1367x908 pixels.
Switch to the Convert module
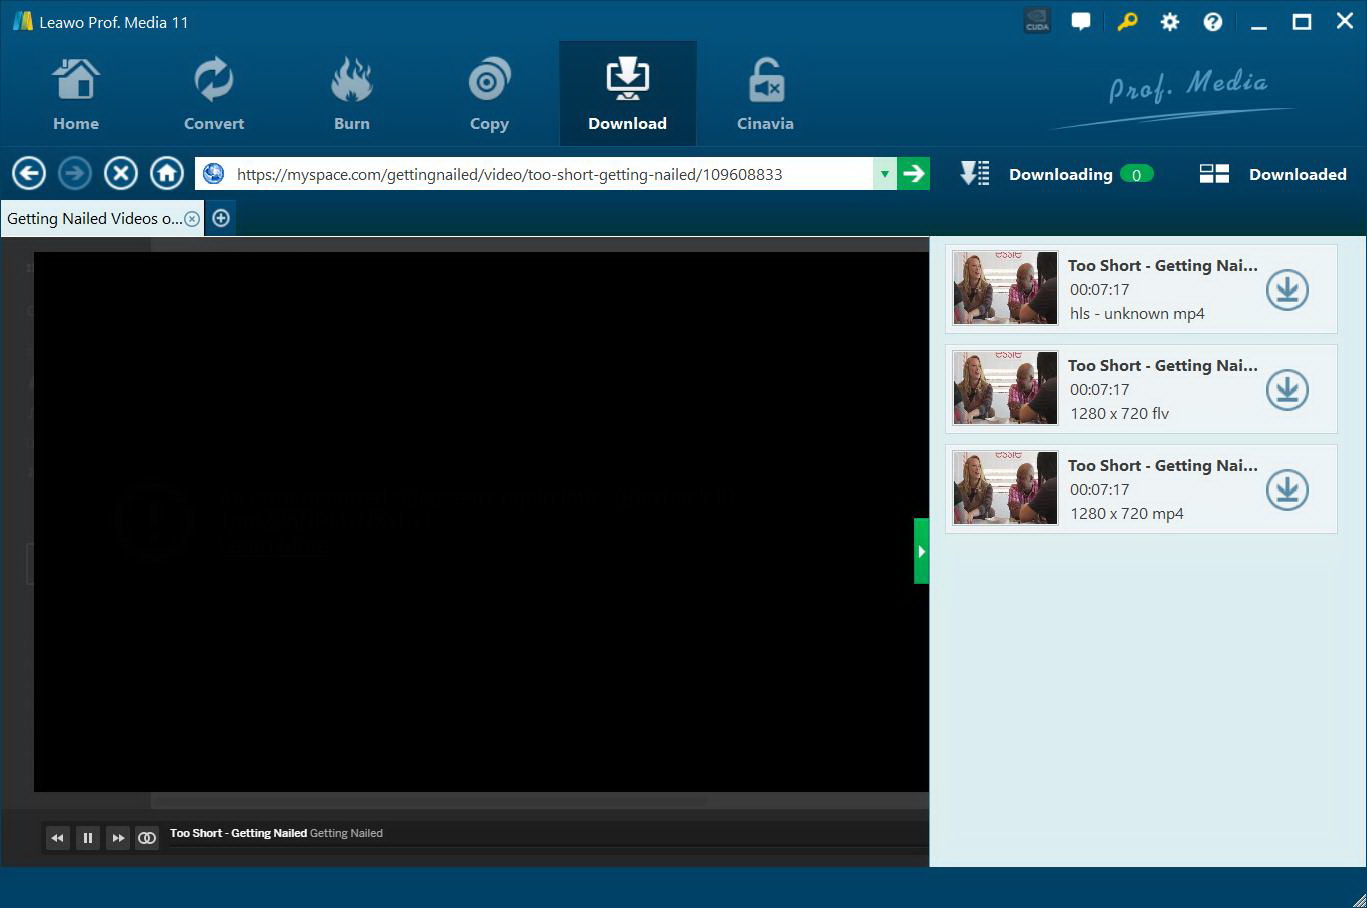pos(213,92)
